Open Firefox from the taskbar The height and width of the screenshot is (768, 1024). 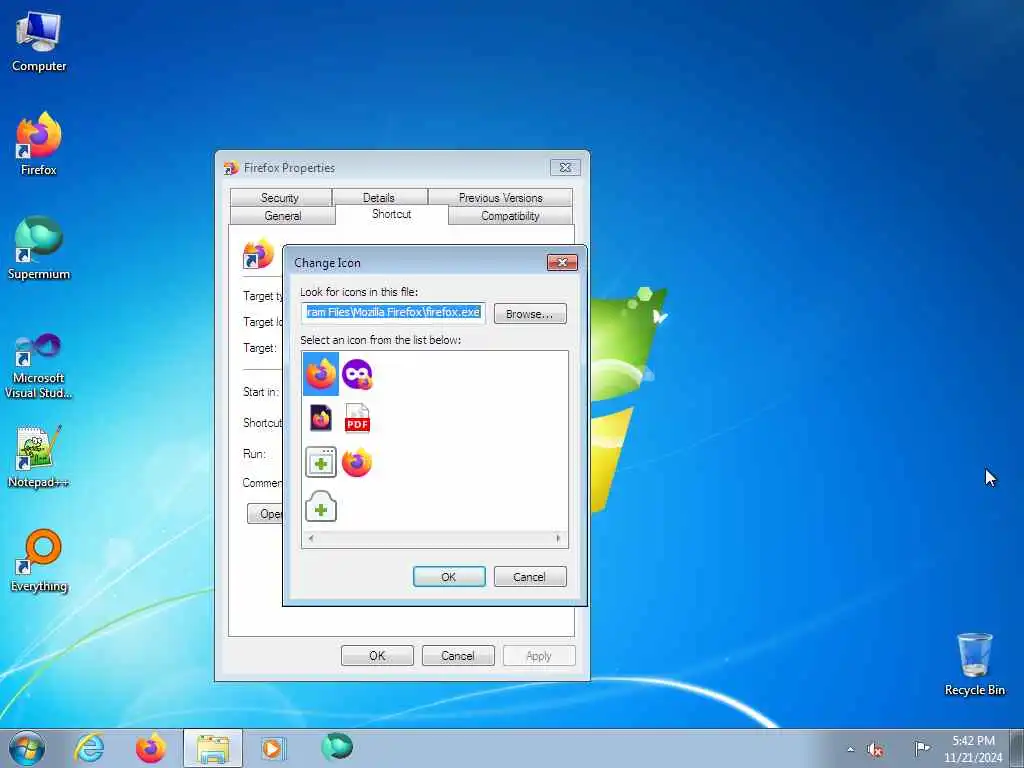[150, 748]
